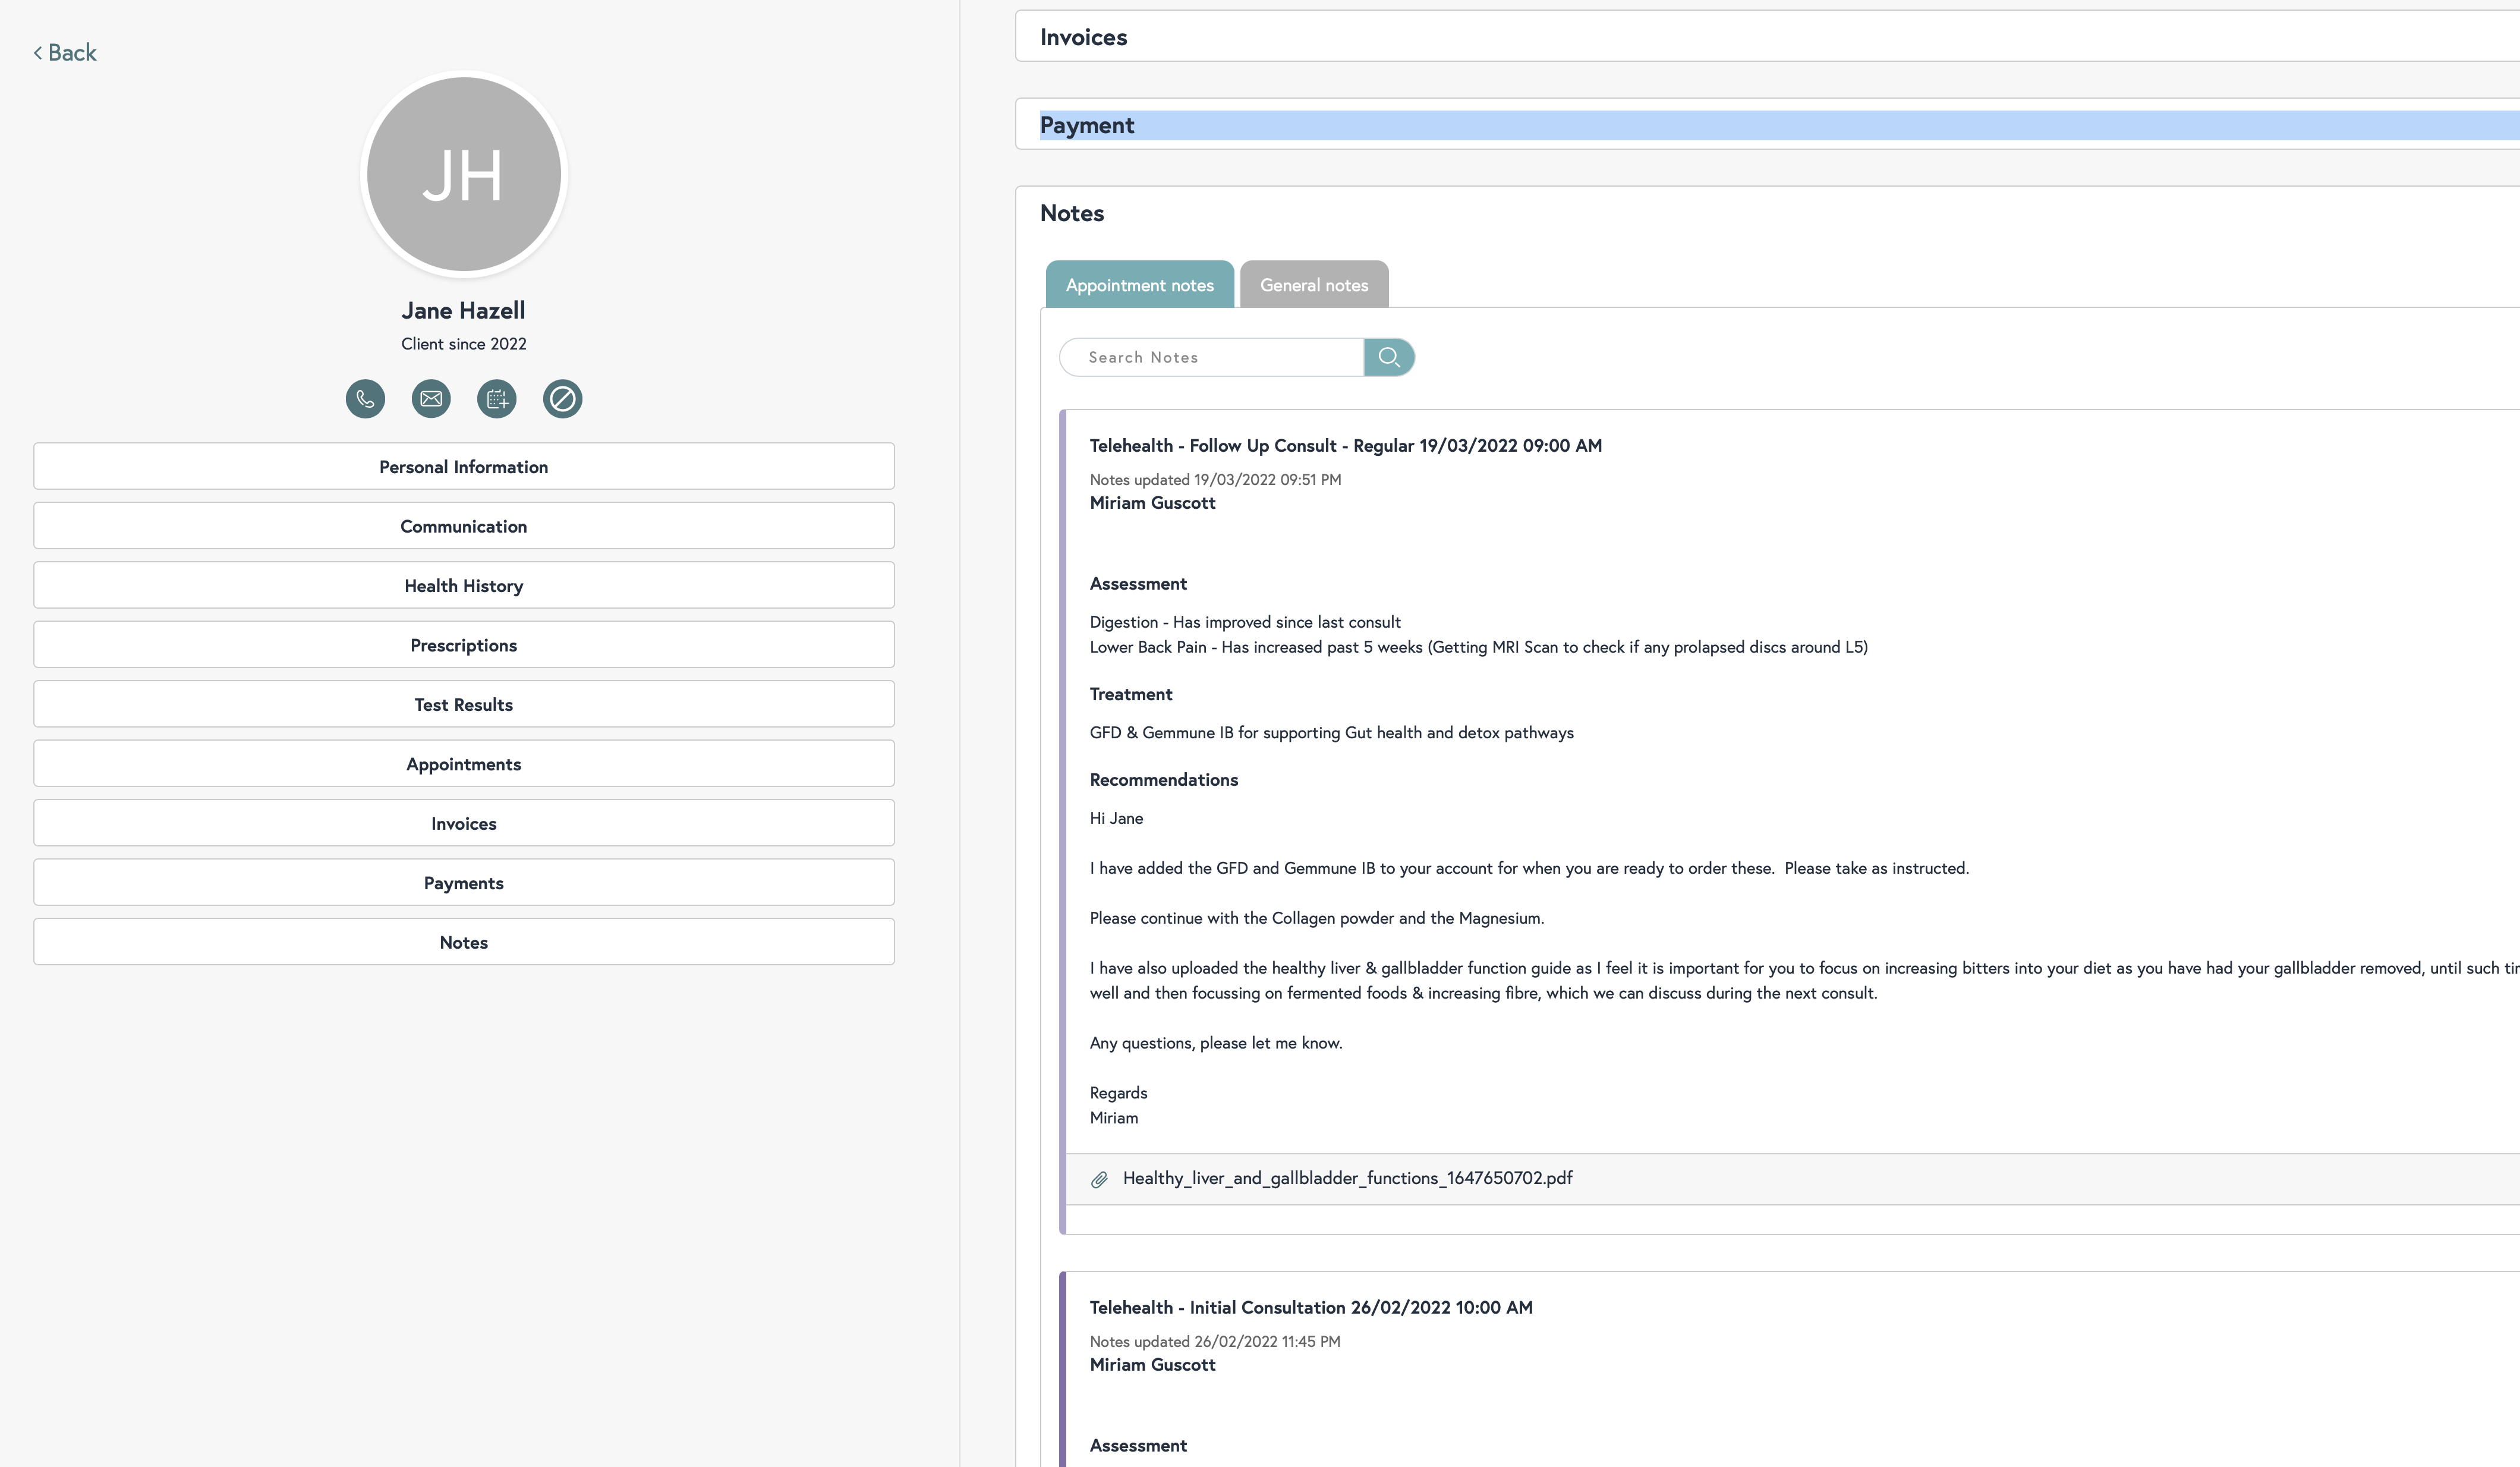Select the Appointment notes tab

click(x=1139, y=285)
